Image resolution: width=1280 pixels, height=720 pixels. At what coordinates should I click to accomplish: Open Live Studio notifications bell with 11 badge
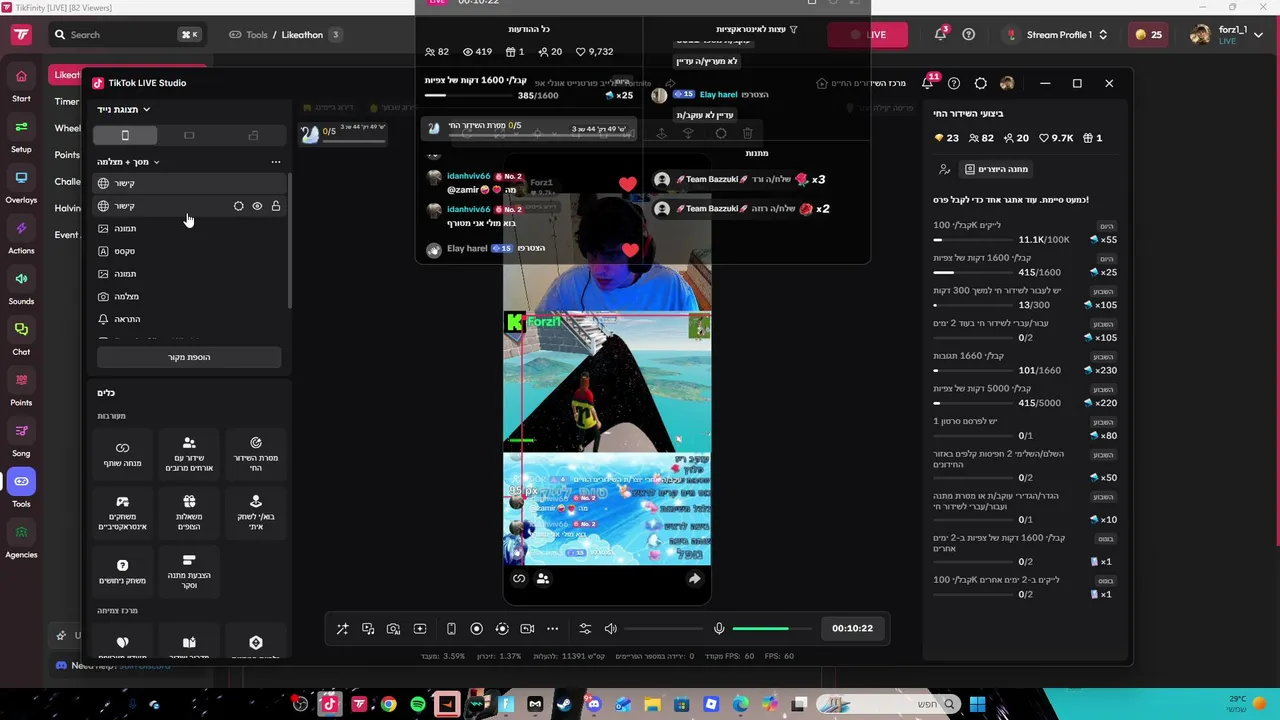(928, 83)
